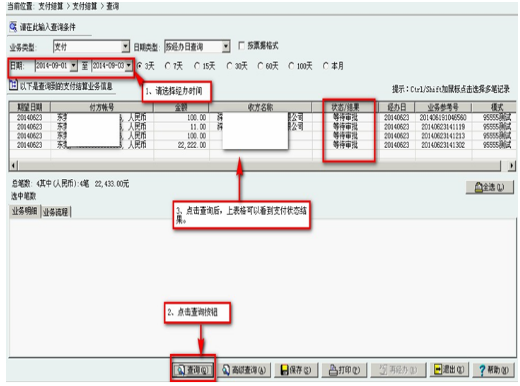Select the row with amount 22,222.00
The width and height of the screenshot is (520, 386).
(262, 145)
